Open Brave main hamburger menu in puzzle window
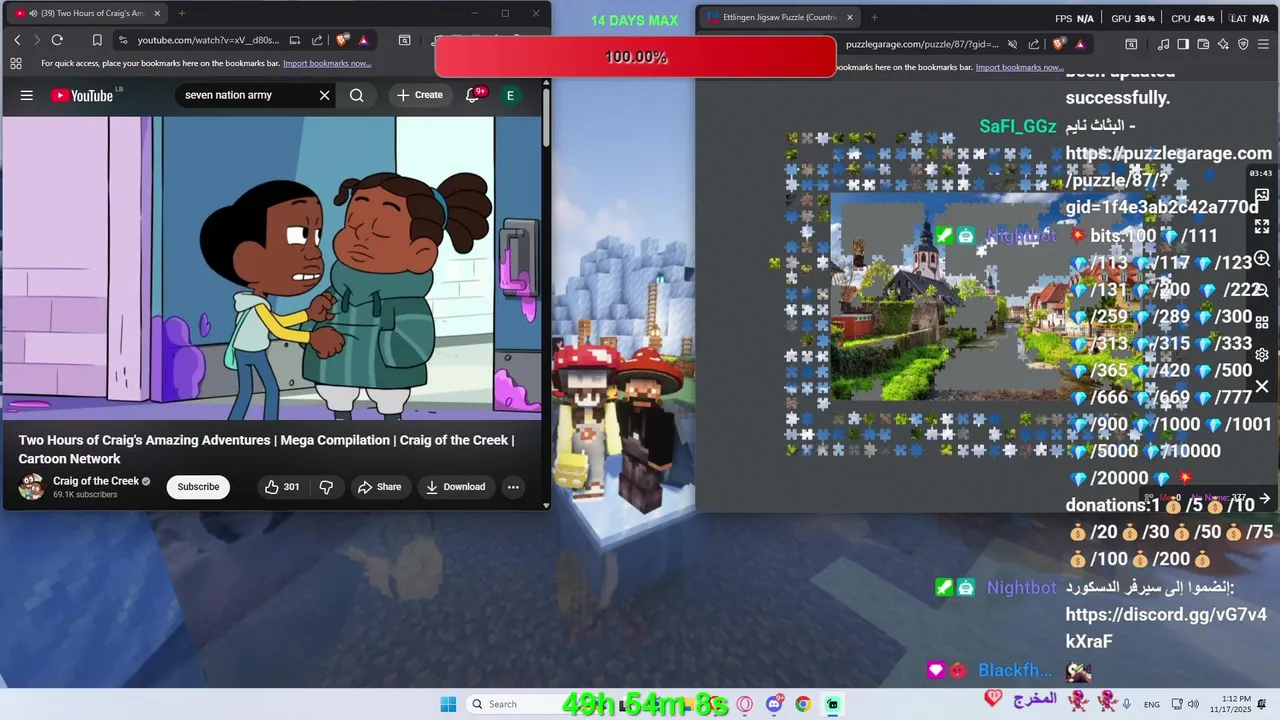The height and width of the screenshot is (720, 1280). [x=1264, y=44]
